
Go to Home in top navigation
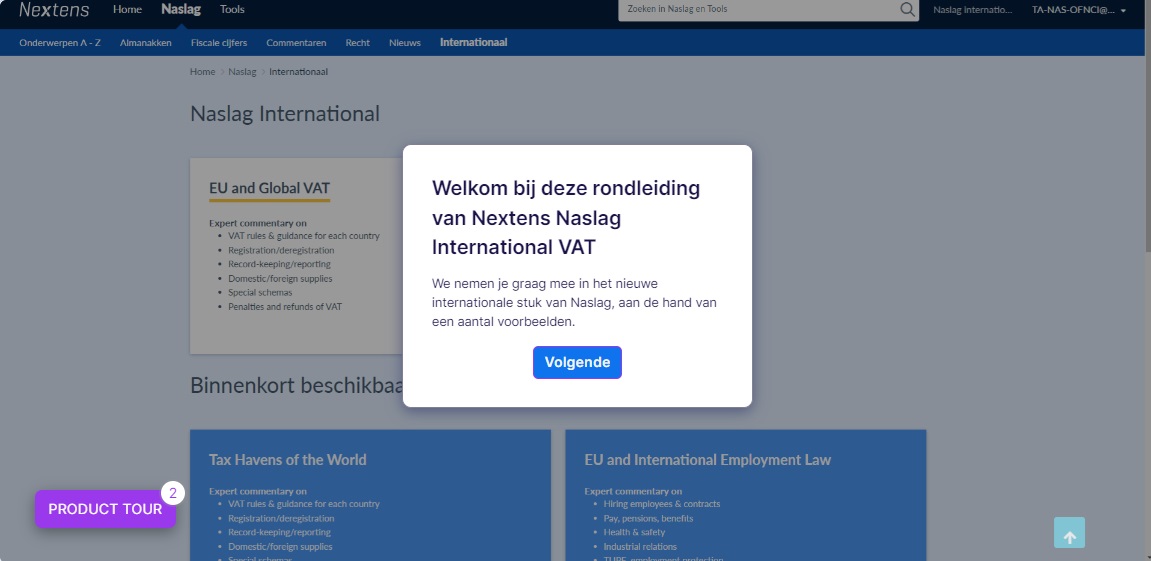[x=127, y=10]
